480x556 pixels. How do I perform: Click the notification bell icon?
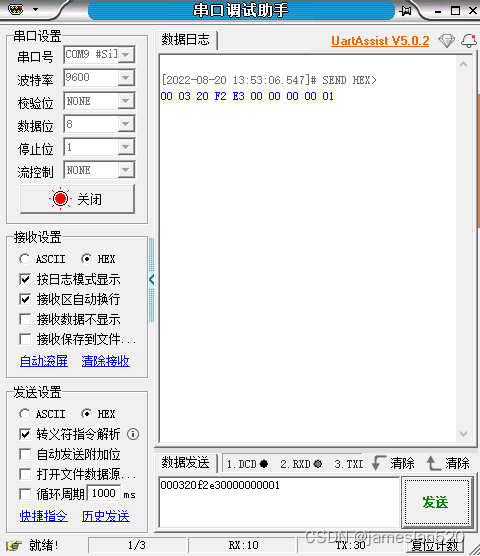click(x=469, y=41)
